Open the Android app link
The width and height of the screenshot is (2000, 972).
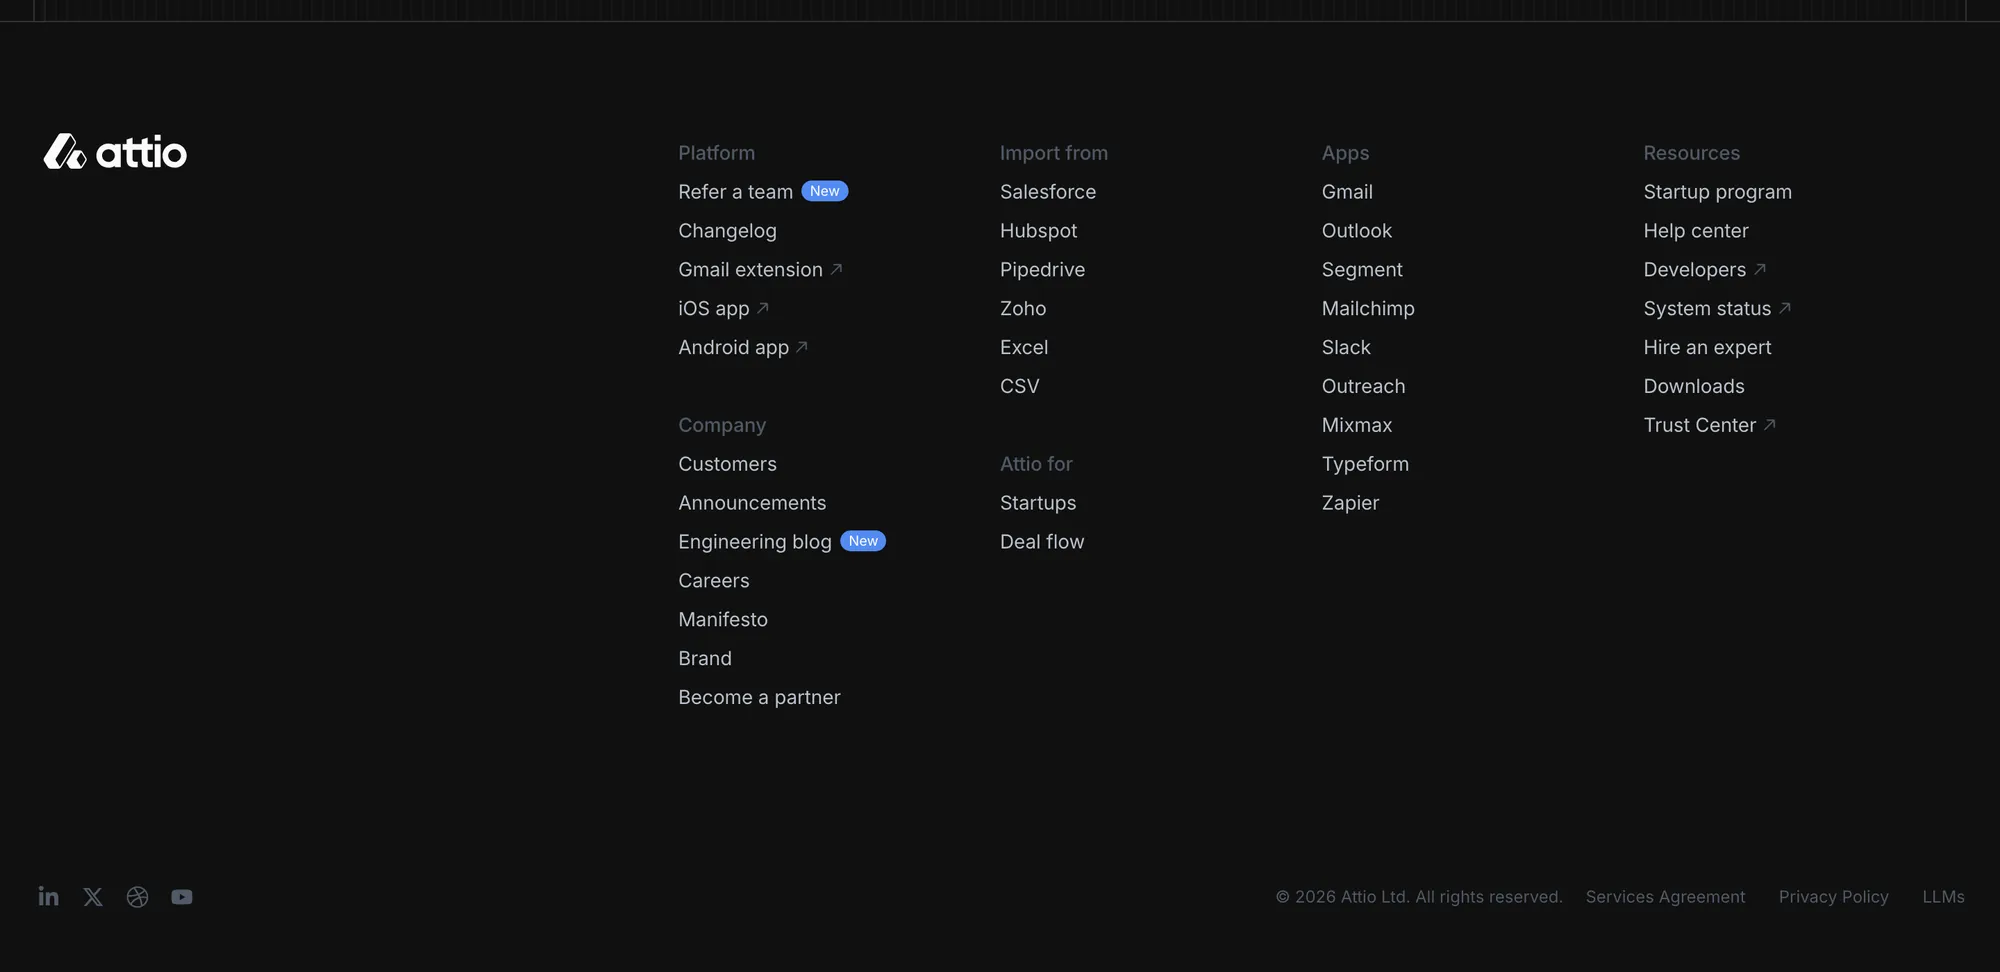[x=743, y=347]
